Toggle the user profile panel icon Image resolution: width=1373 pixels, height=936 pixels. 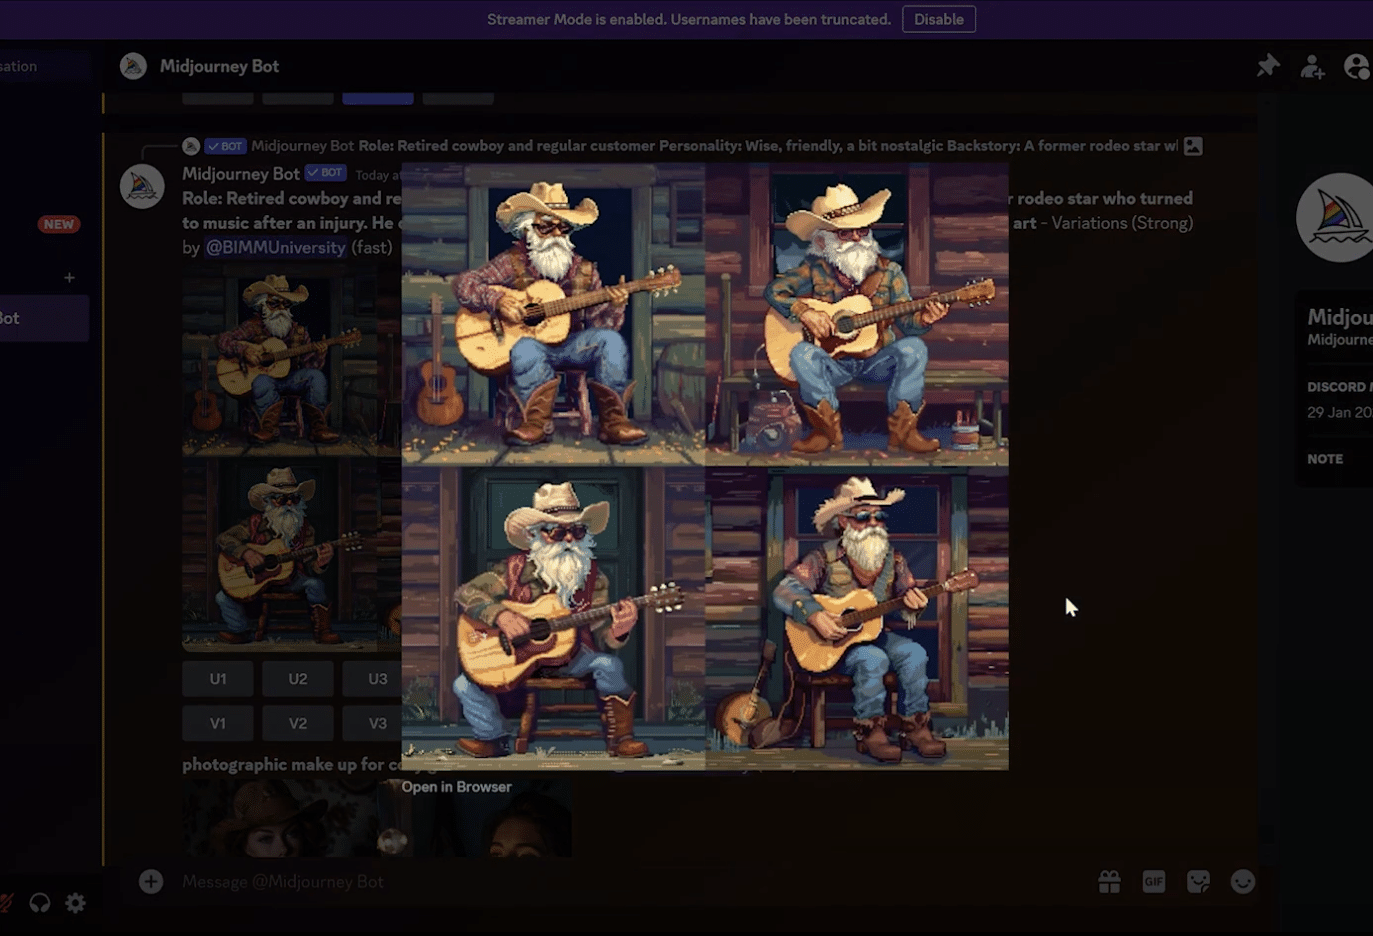[x=1357, y=67]
